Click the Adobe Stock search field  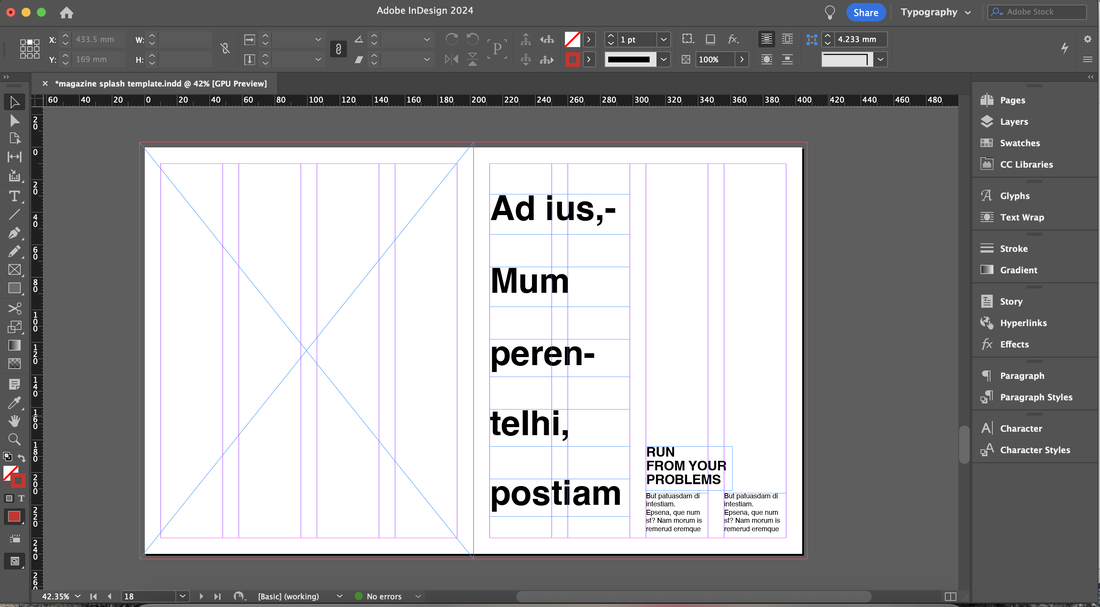[x=1038, y=12]
